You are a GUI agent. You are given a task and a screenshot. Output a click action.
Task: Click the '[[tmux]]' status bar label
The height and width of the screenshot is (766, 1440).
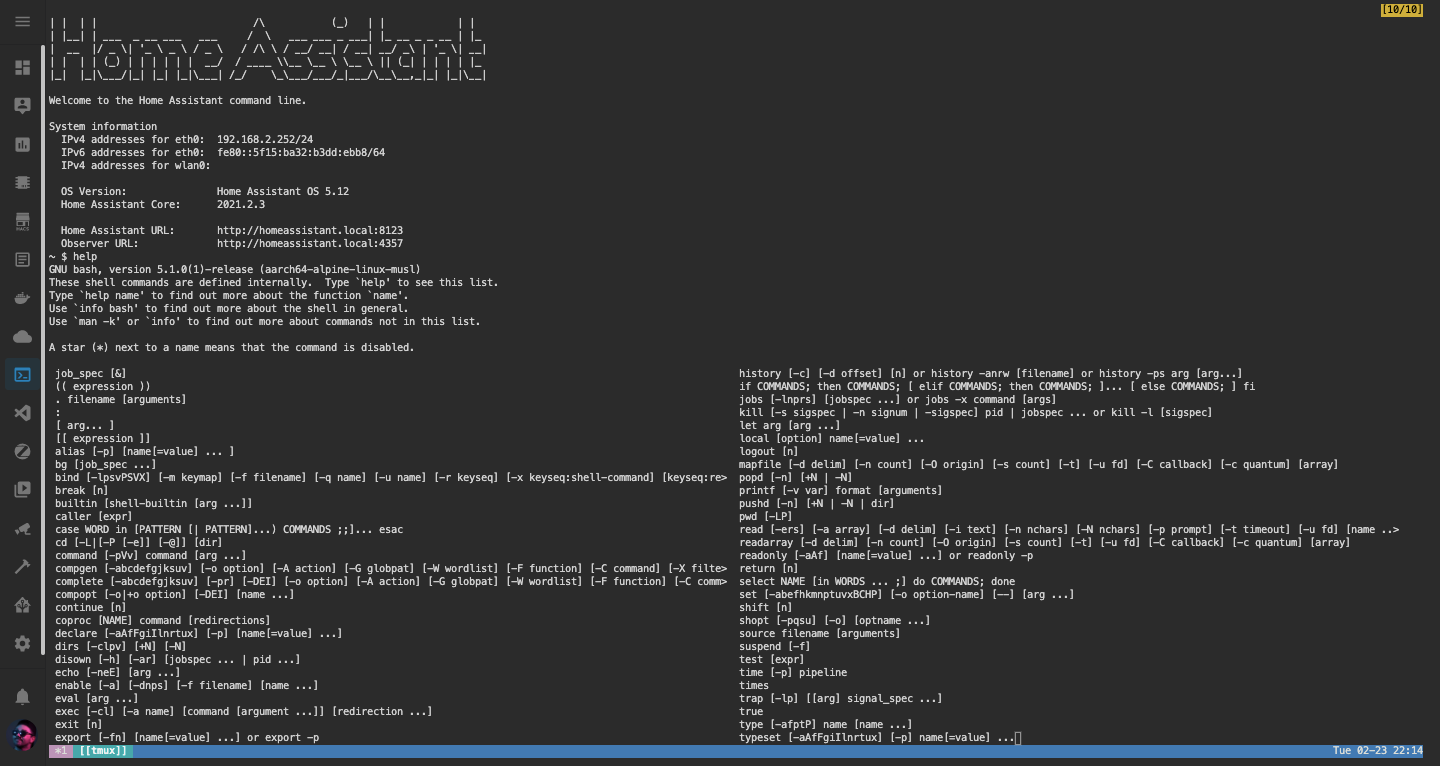click(x=103, y=751)
